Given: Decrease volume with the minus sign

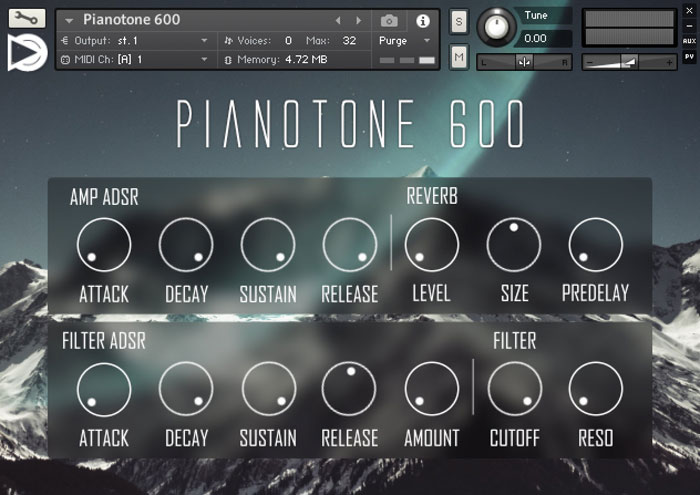Looking at the screenshot, I should pos(590,62).
